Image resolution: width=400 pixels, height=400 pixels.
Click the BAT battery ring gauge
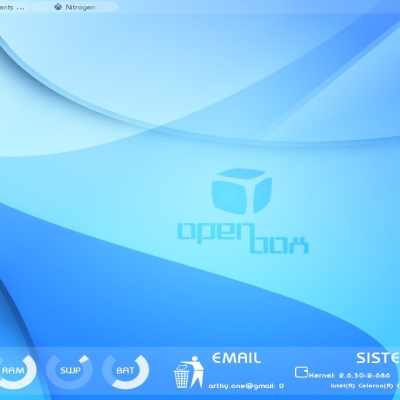point(126,372)
